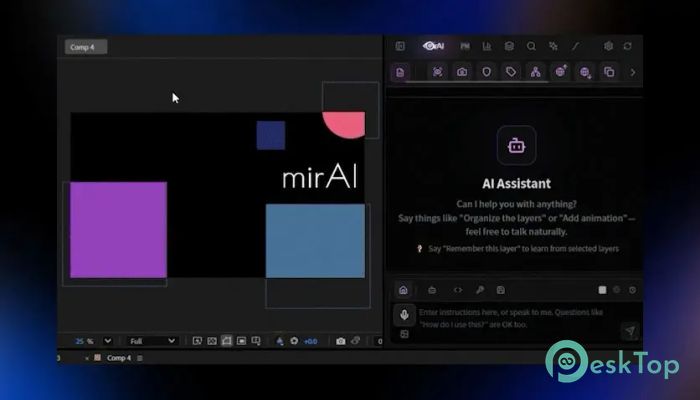Open plugin settings gear icon
This screenshot has width=700, height=400.
[608, 46]
